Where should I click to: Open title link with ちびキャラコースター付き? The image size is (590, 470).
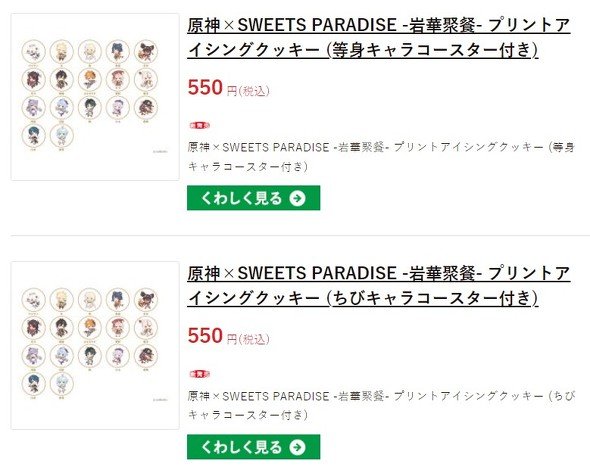pos(379,286)
